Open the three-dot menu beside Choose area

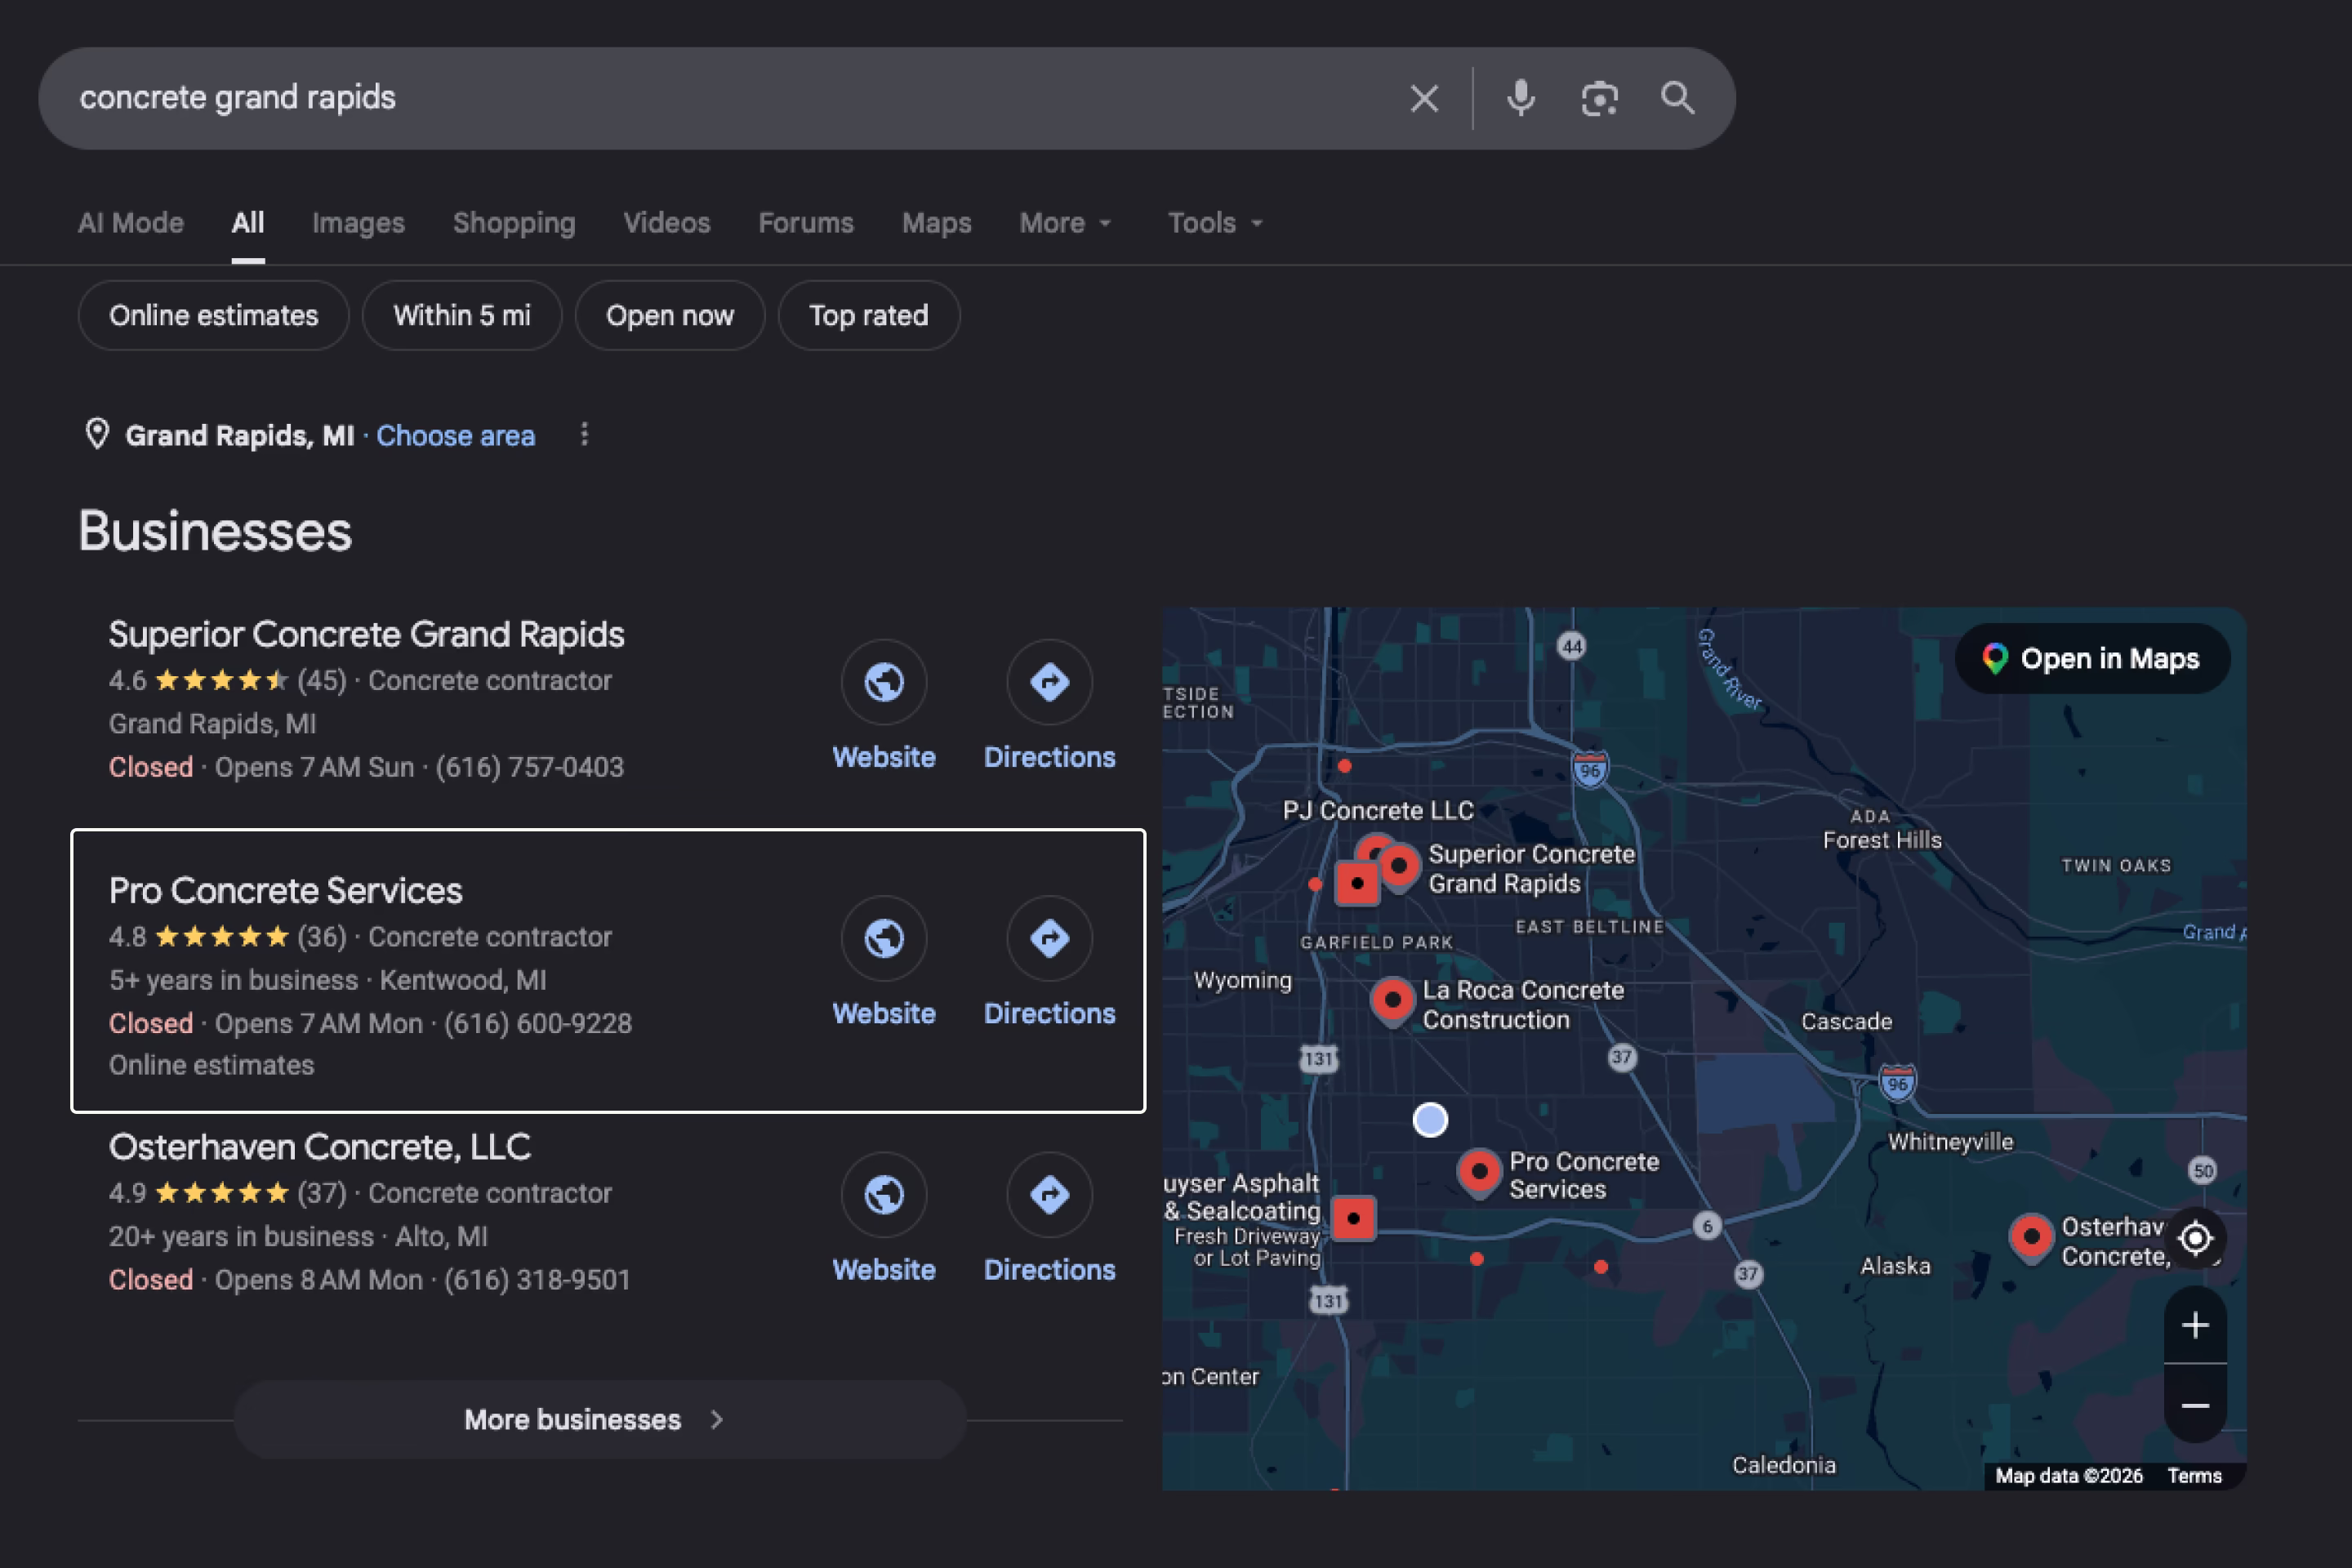(x=584, y=435)
